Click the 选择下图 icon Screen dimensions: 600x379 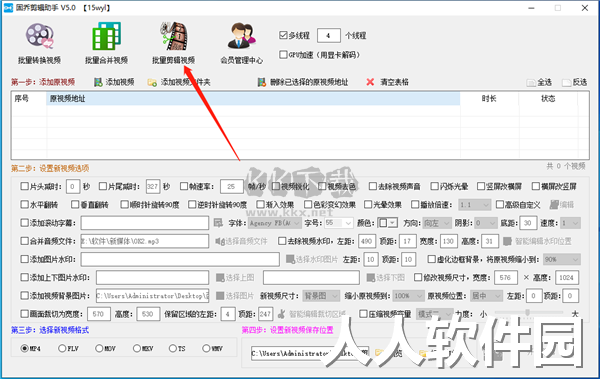(x=370, y=278)
